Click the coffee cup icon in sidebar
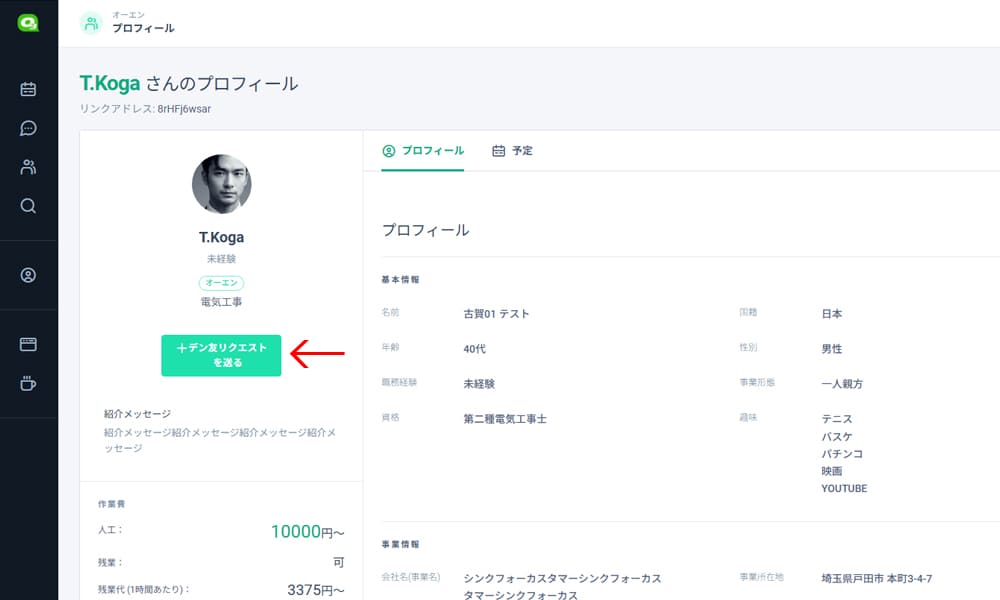 click(x=28, y=383)
